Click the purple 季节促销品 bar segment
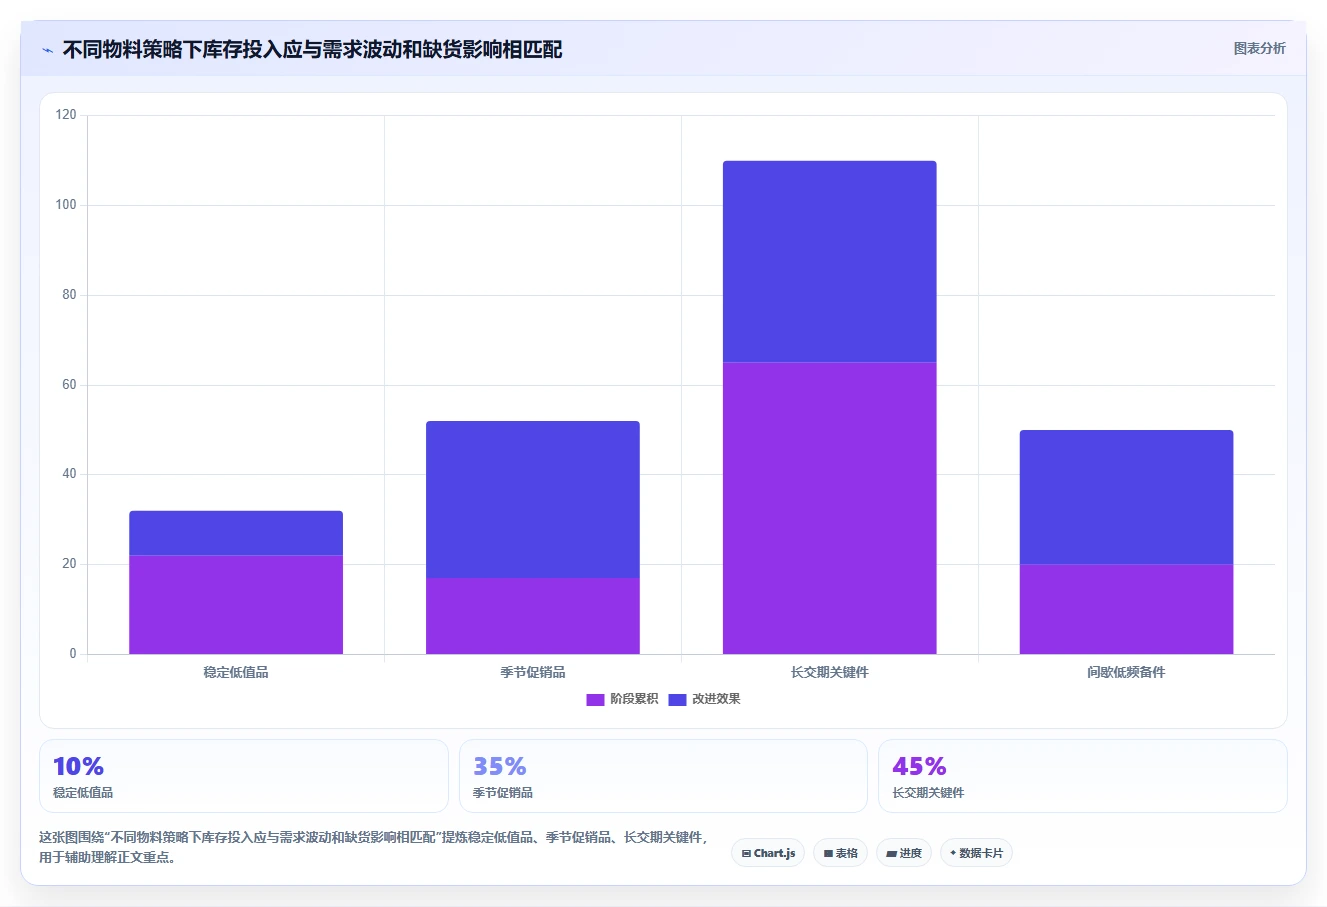This screenshot has height=907, width=1327. 533,616
